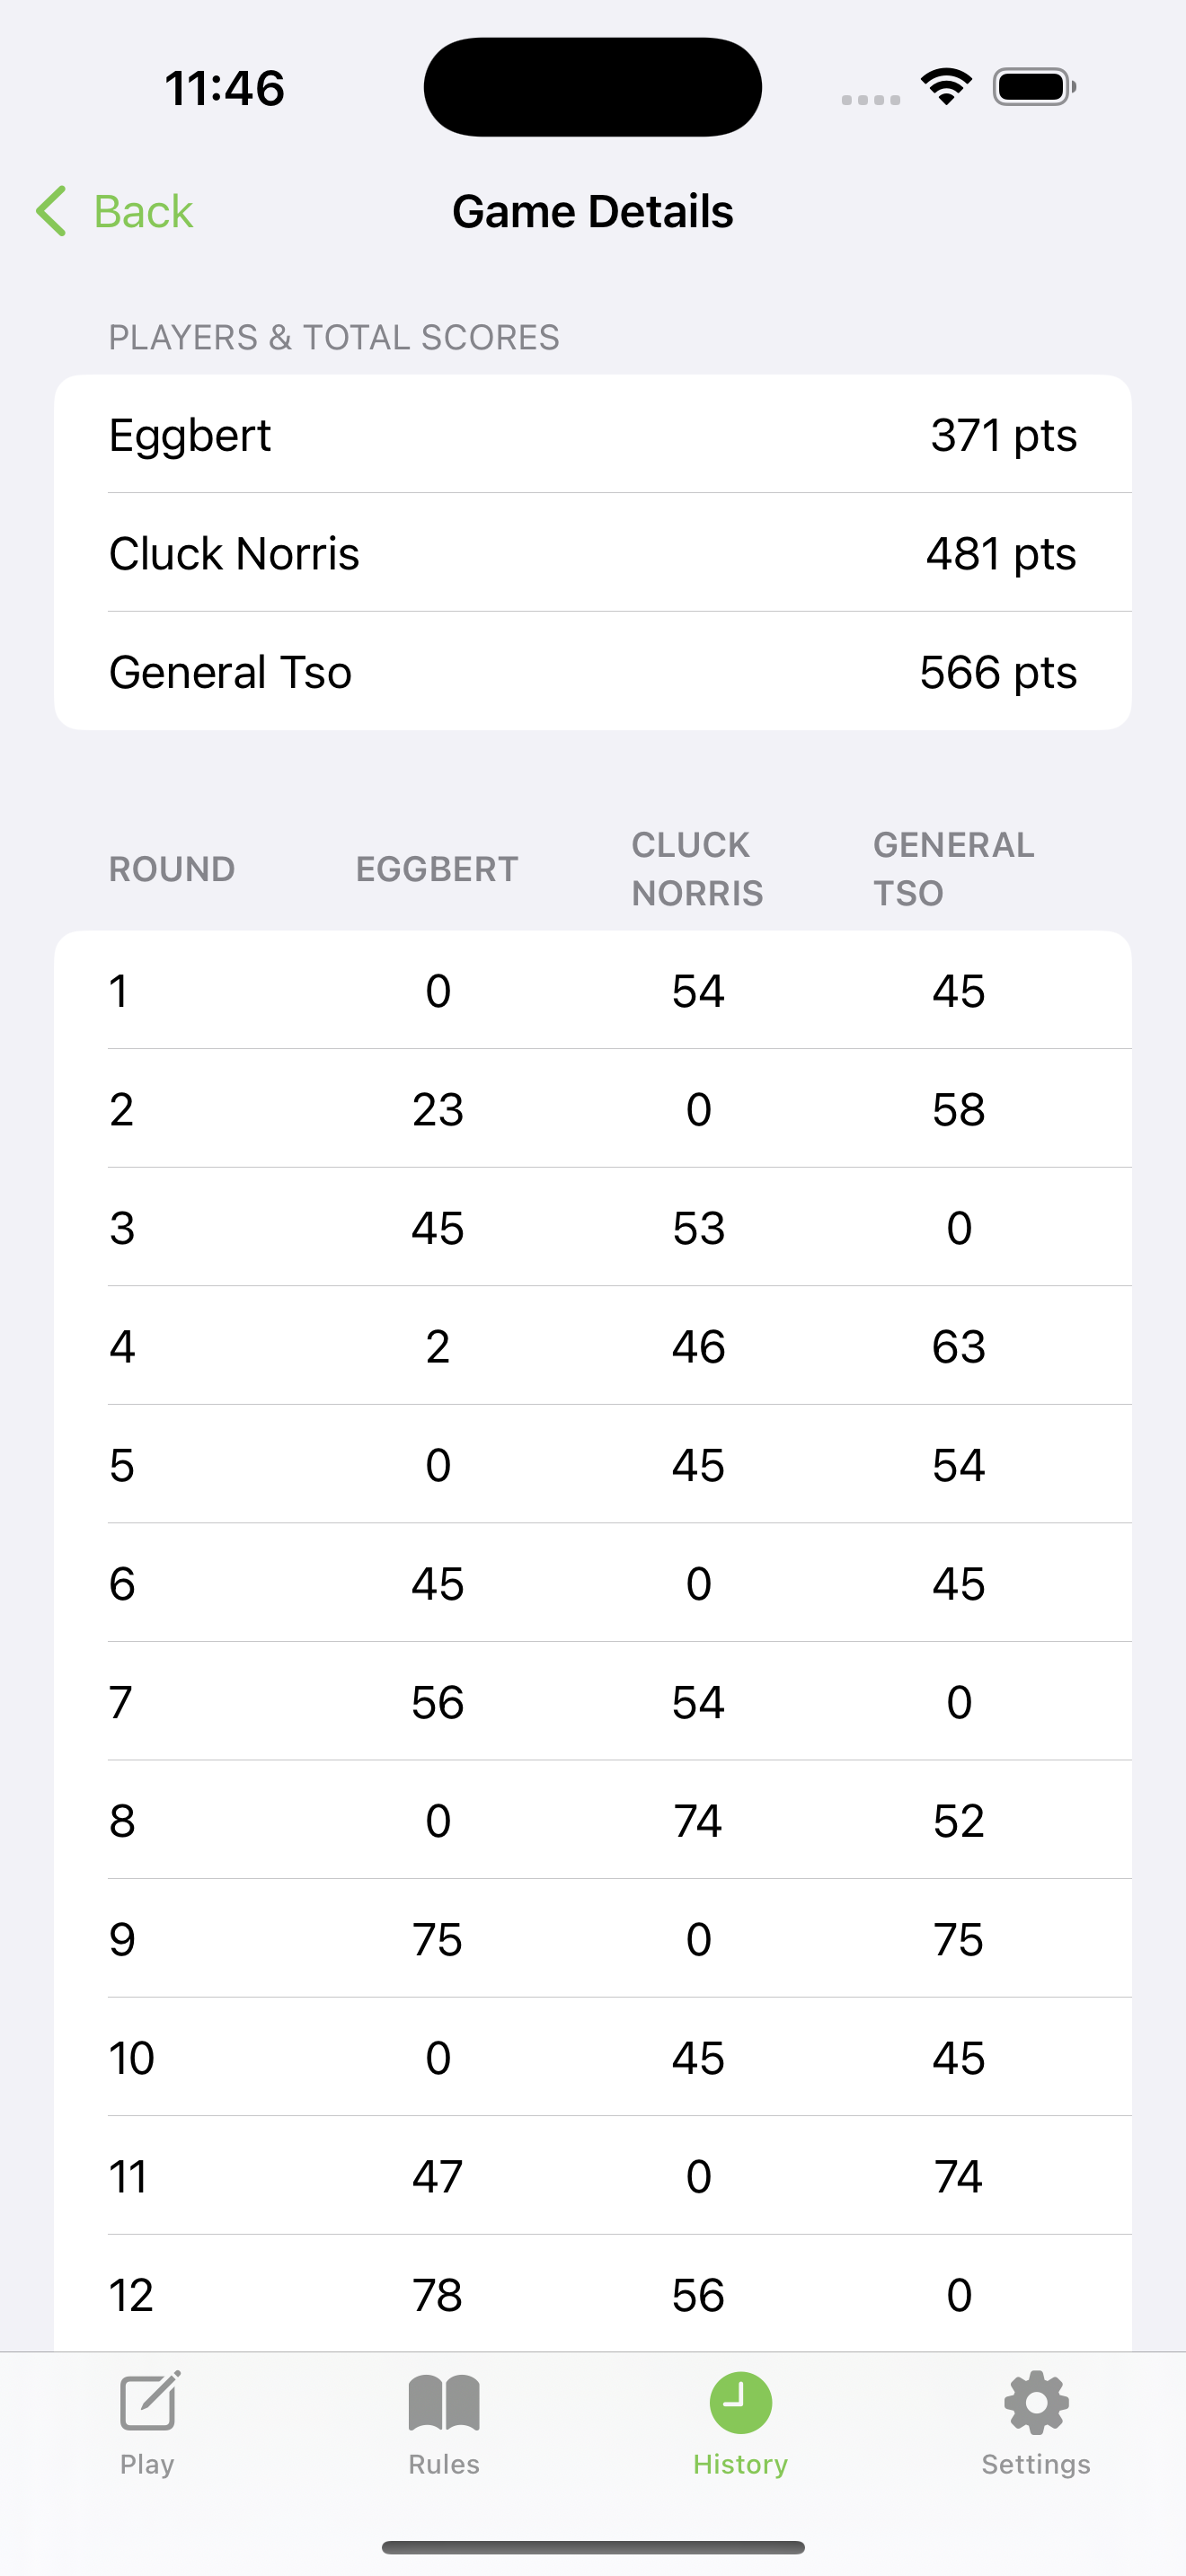Screen dimensions: 1186x2576
Task: Tap the Play tab pencil icon
Action: click(x=149, y=2400)
